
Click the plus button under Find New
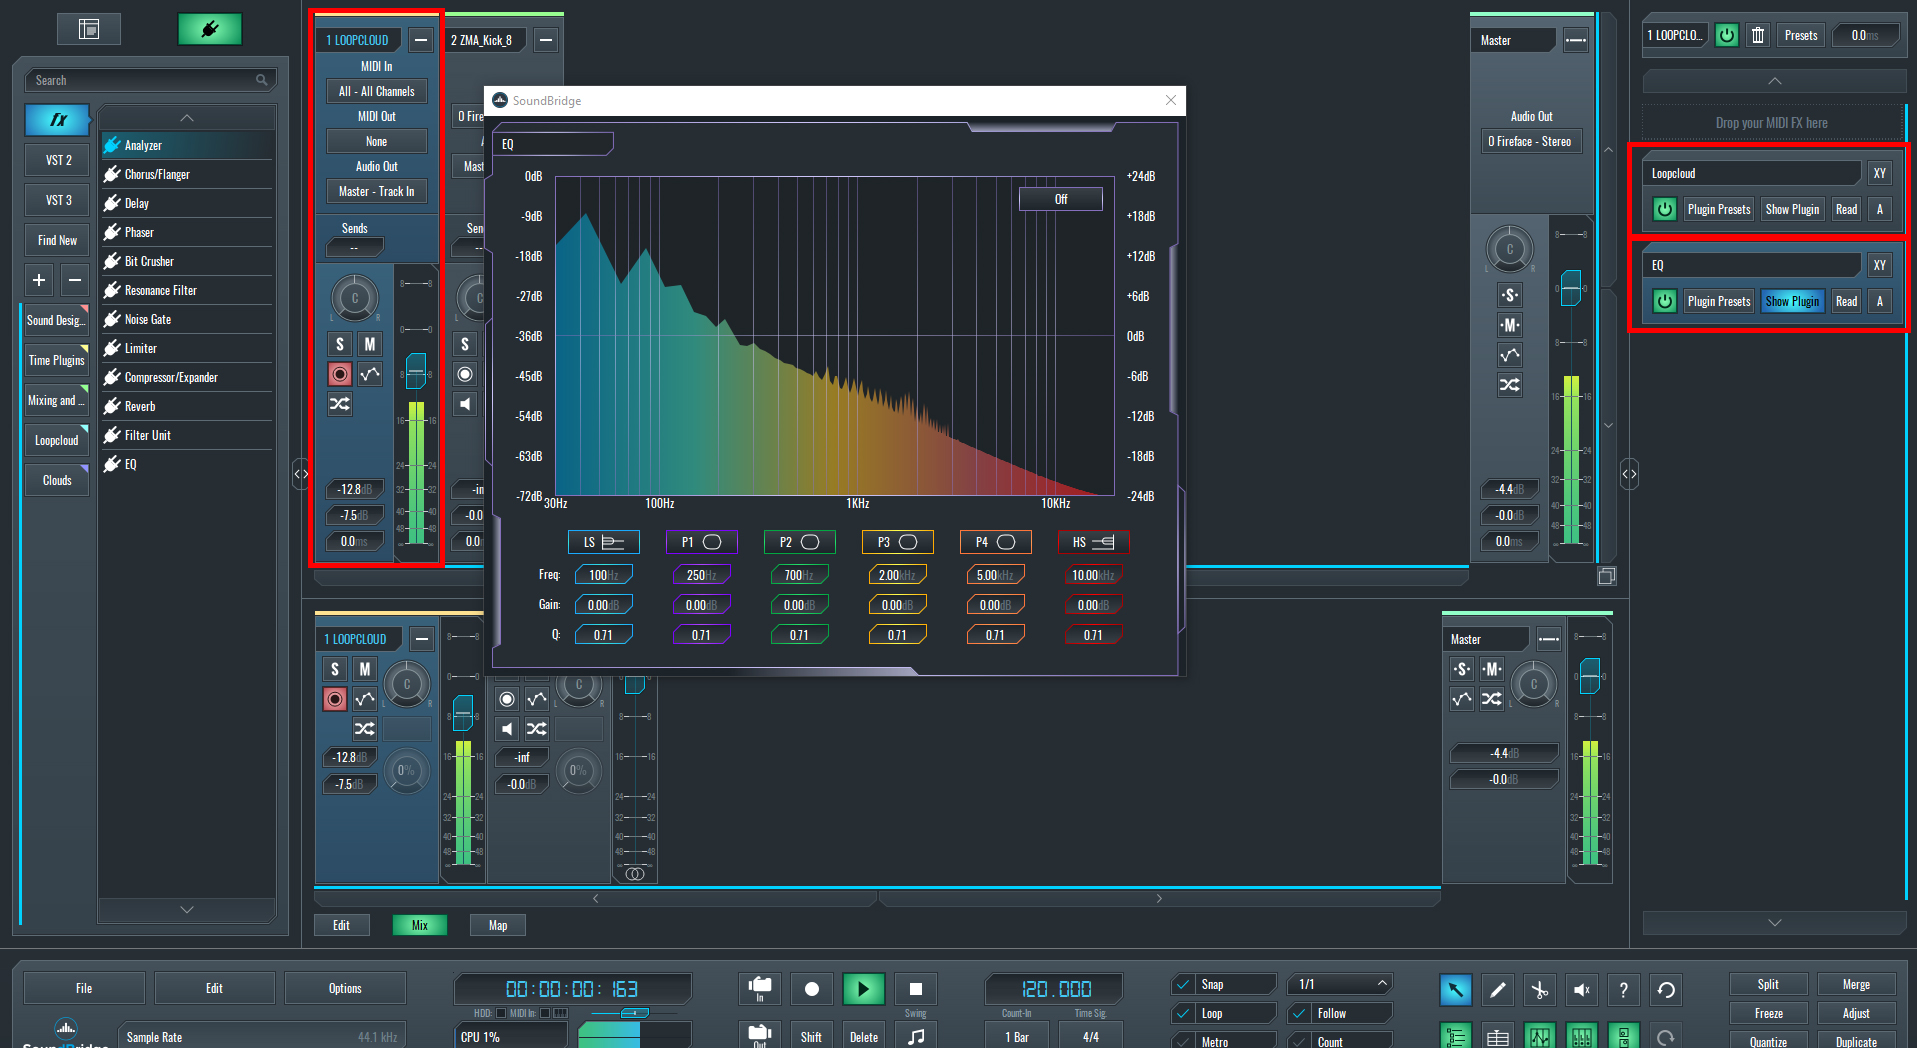(39, 280)
